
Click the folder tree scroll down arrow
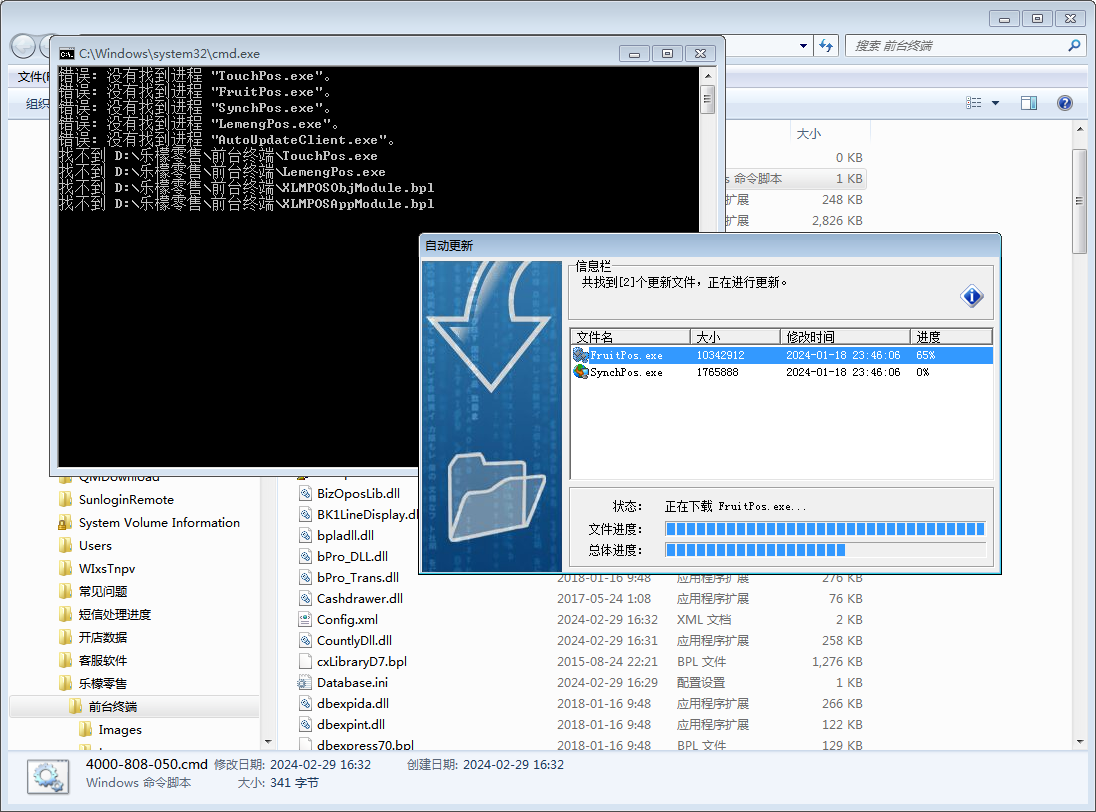click(x=268, y=742)
